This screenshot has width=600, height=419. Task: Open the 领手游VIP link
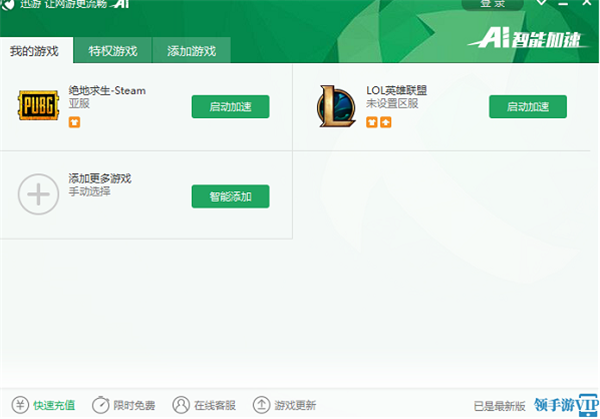564,404
